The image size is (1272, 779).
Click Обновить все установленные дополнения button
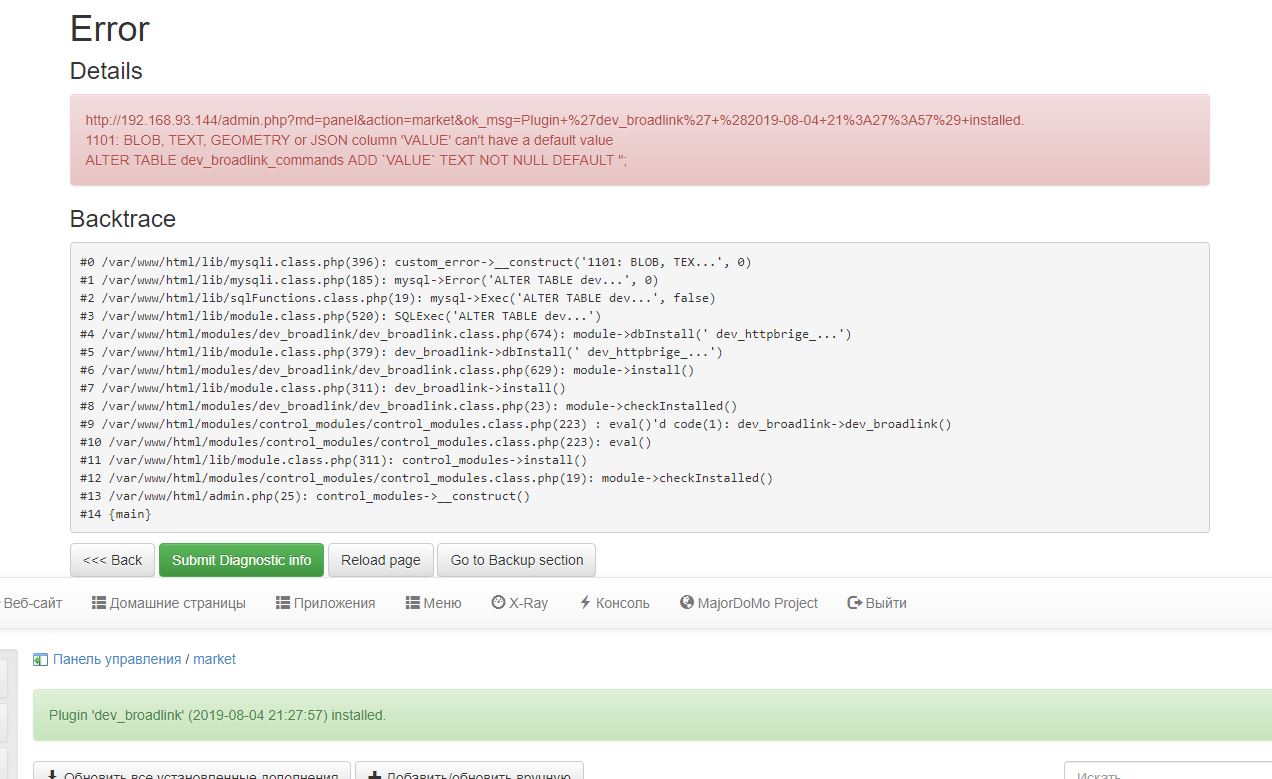(x=192, y=771)
